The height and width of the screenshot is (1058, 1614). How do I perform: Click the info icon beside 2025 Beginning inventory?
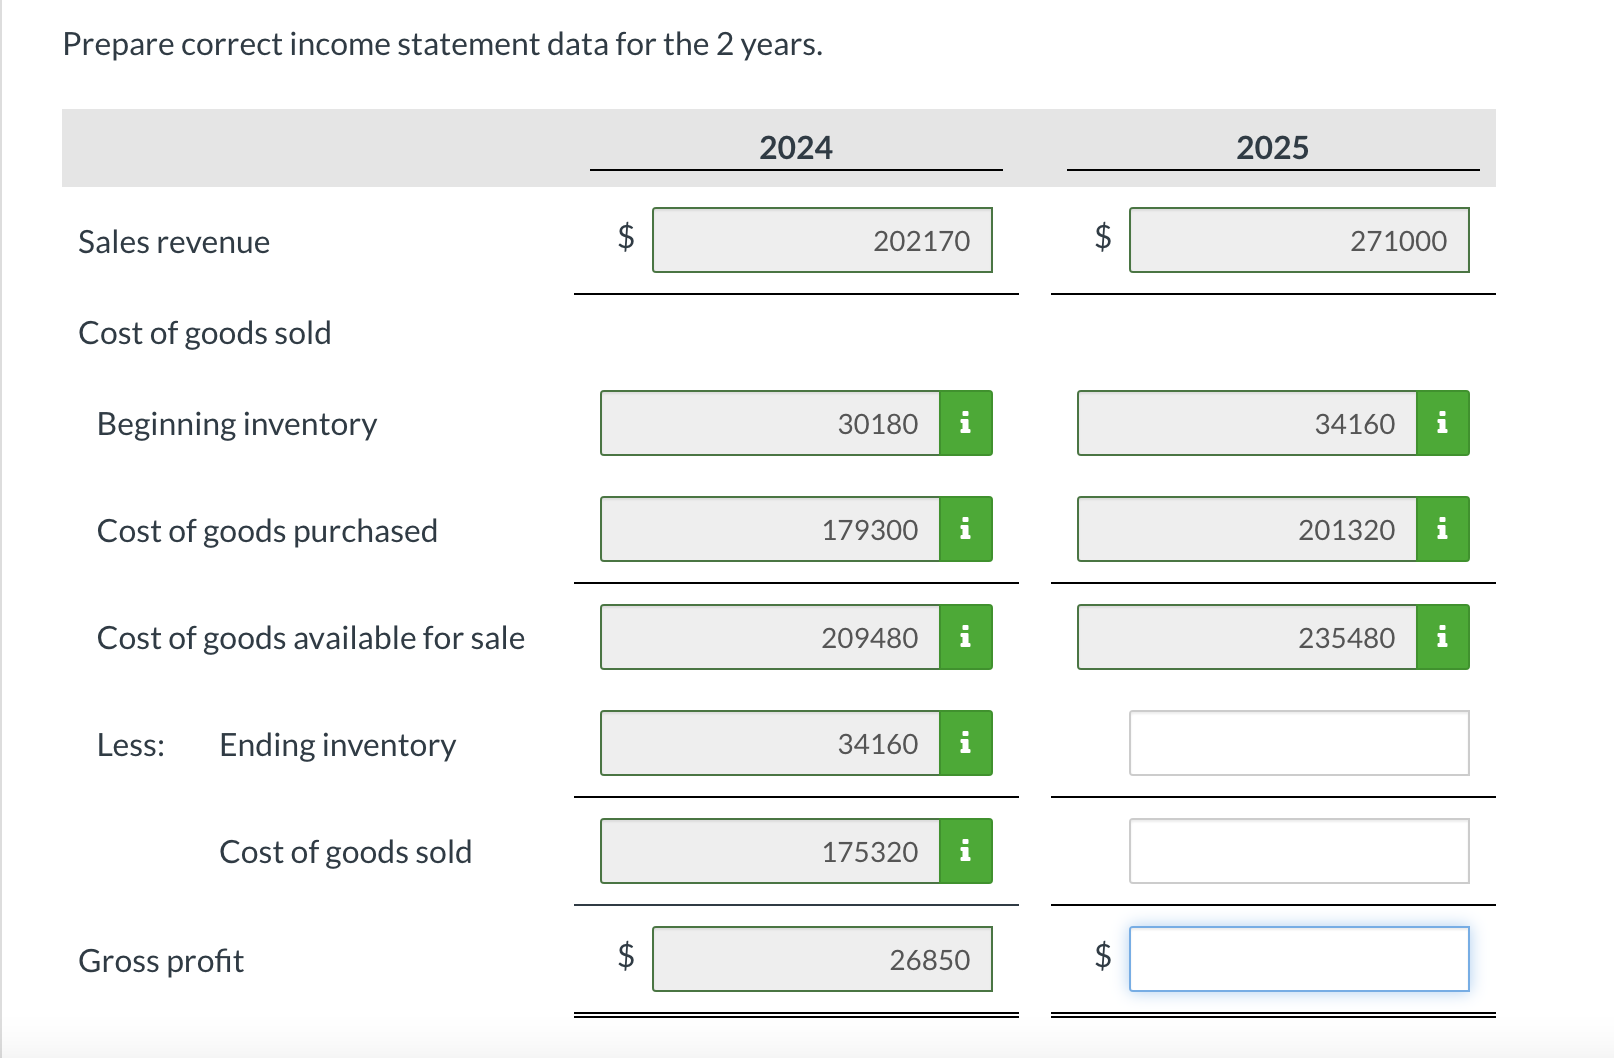tap(1441, 423)
